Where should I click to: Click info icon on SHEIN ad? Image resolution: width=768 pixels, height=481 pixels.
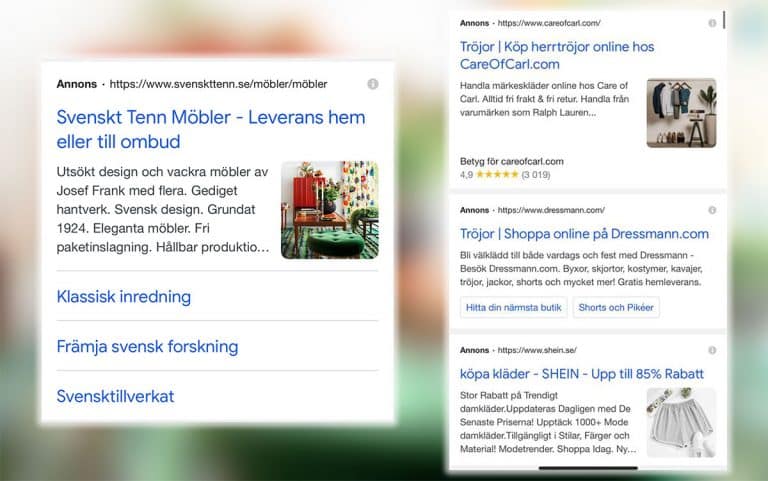(x=712, y=350)
